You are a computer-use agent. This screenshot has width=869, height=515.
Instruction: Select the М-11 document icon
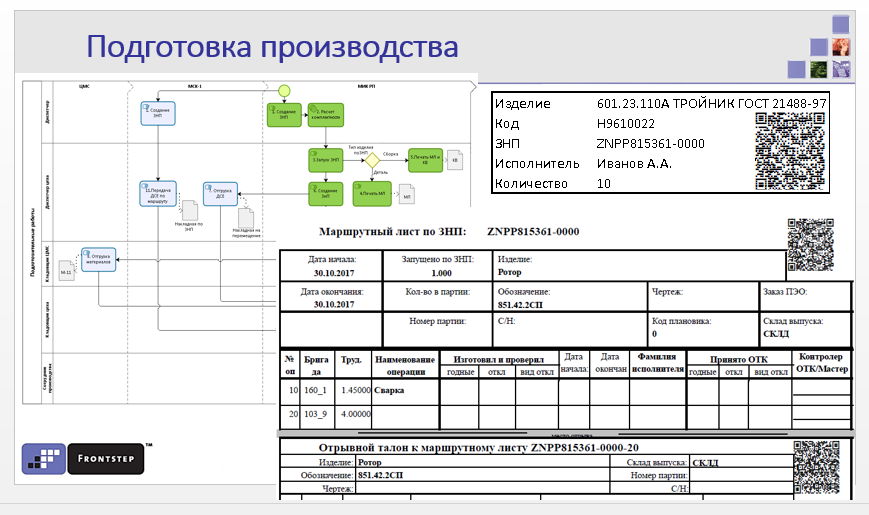point(65,271)
